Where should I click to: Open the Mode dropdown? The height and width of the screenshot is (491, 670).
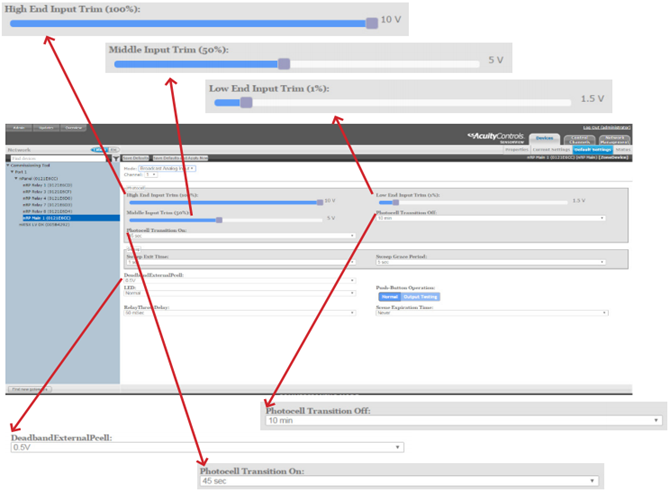(x=166, y=169)
